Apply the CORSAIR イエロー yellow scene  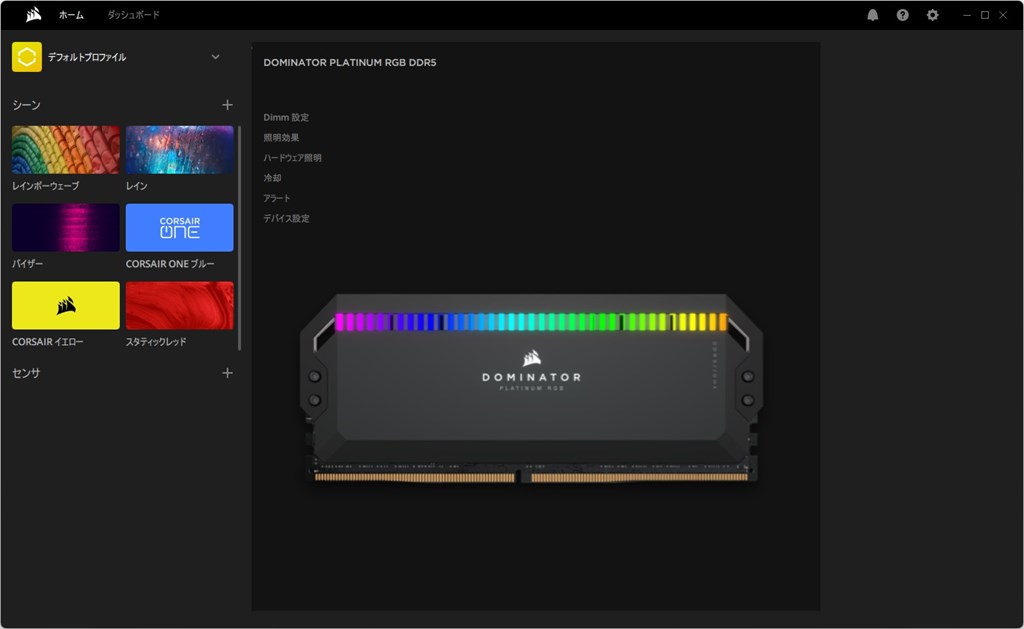pyautogui.click(x=66, y=305)
